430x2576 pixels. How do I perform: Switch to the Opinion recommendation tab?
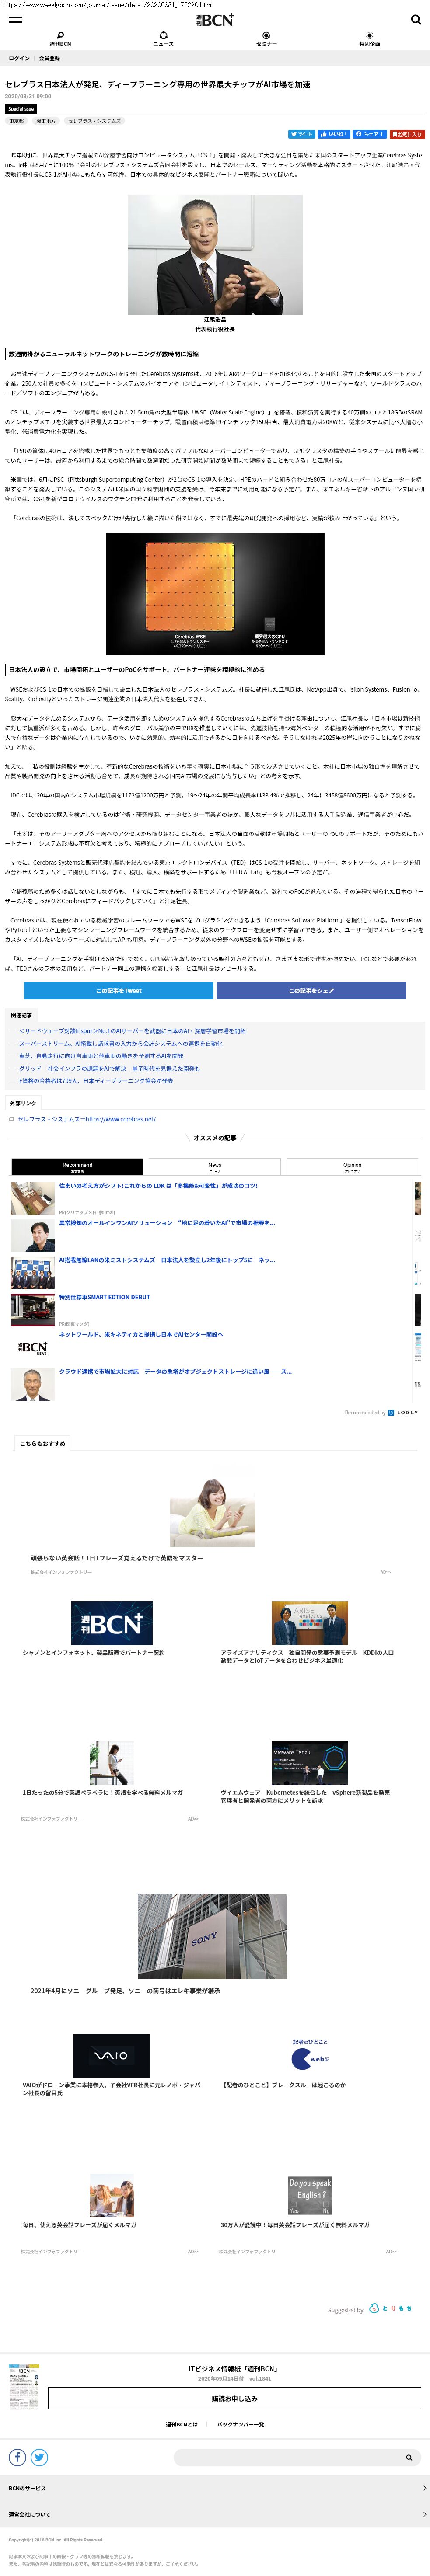click(x=352, y=1166)
